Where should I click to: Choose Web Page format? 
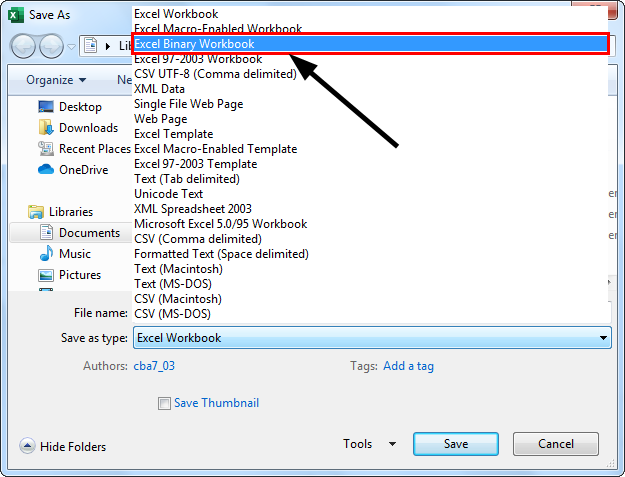tap(369, 119)
